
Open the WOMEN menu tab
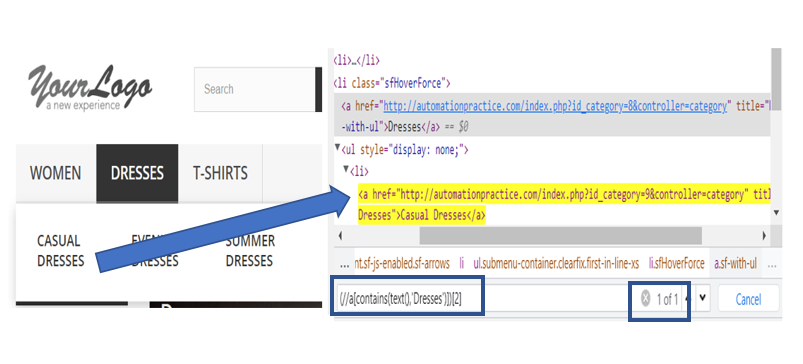[x=55, y=173]
